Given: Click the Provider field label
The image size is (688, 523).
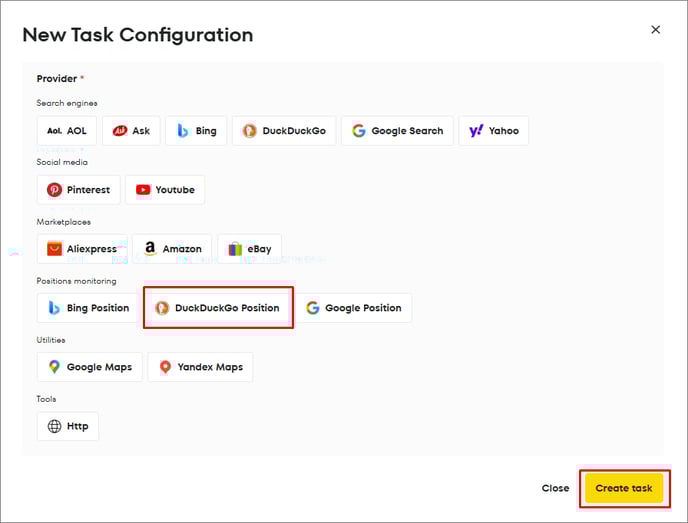Looking at the screenshot, I should pos(57,79).
